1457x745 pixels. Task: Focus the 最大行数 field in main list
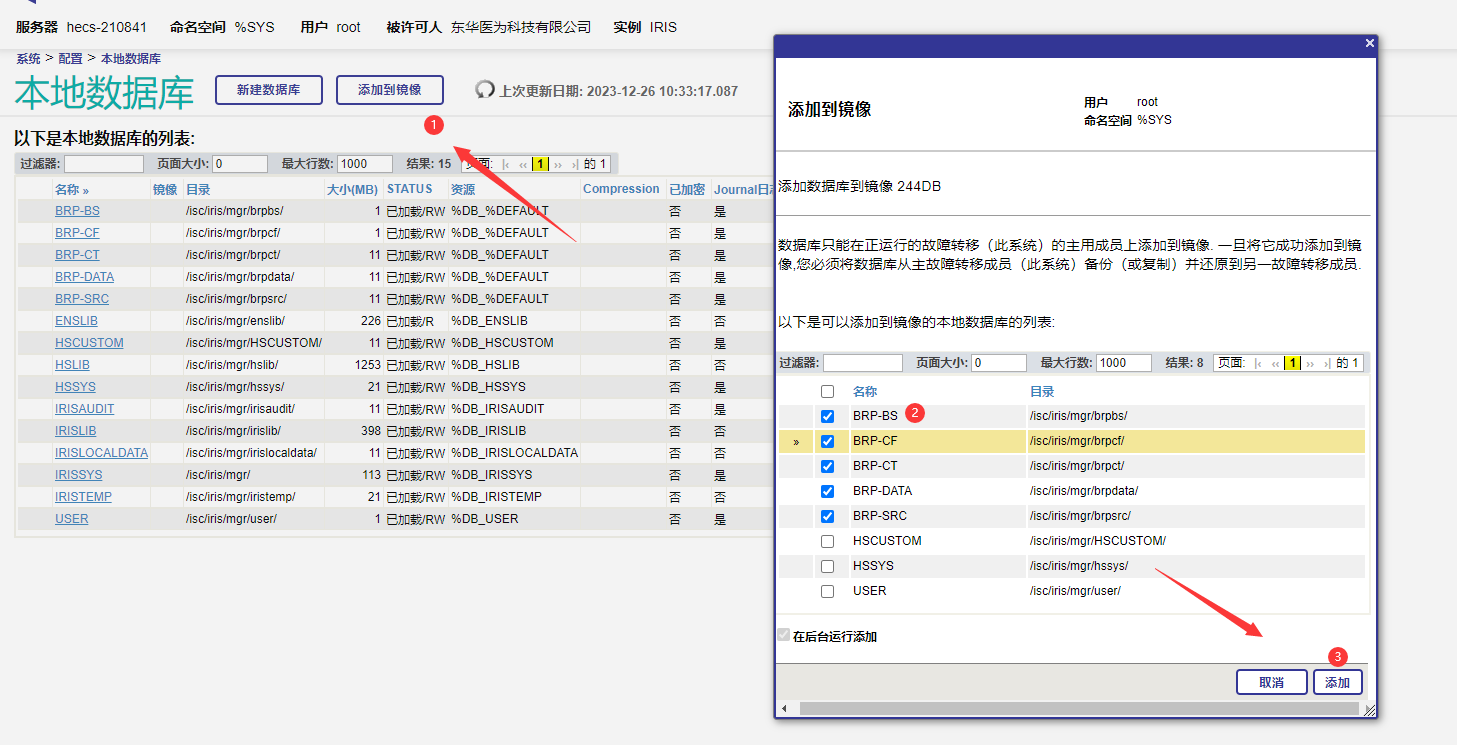[x=365, y=164]
